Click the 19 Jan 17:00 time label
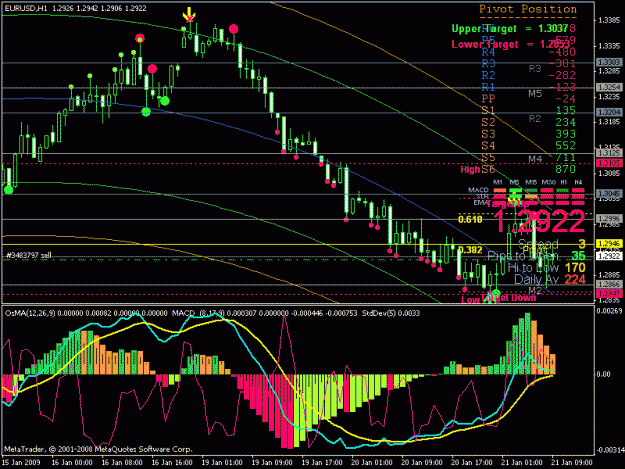The width and height of the screenshot is (625, 469). pos(322,462)
